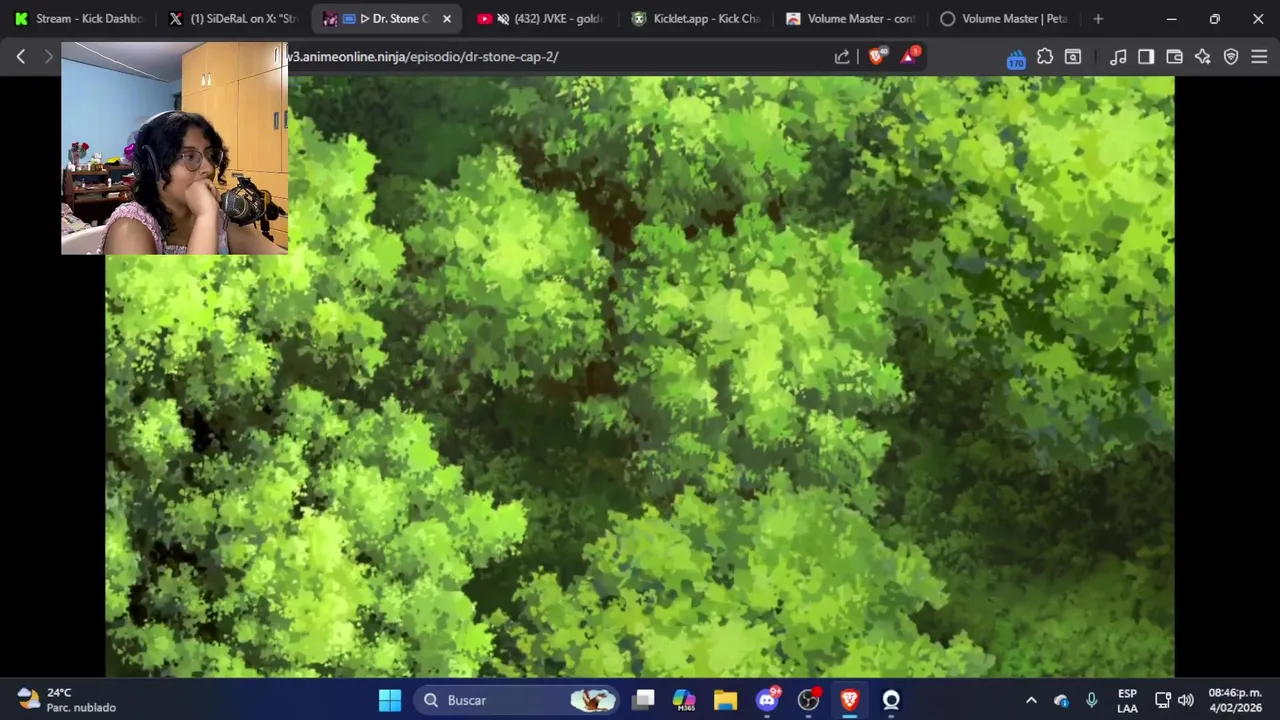The height and width of the screenshot is (720, 1280).
Task: Switch to the Kicklet.app tab
Action: coord(695,18)
